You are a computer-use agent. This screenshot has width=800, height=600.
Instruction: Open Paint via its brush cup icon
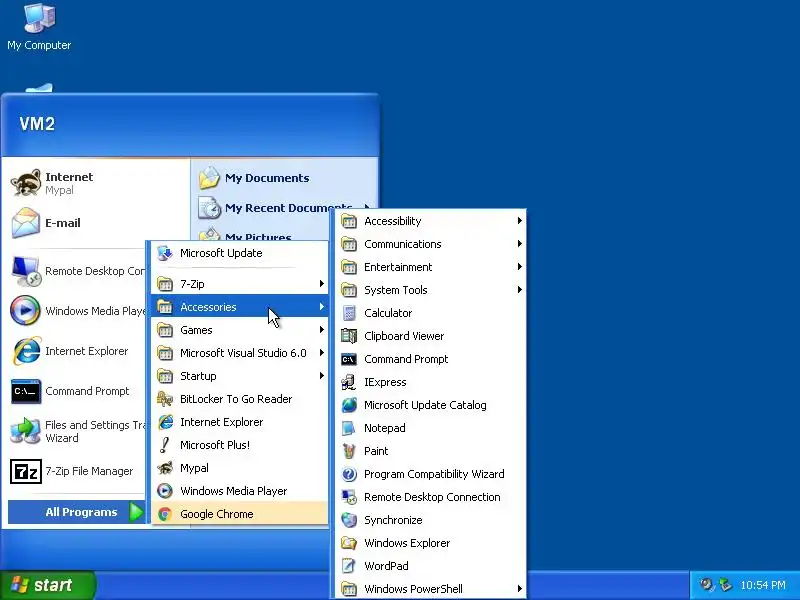349,451
